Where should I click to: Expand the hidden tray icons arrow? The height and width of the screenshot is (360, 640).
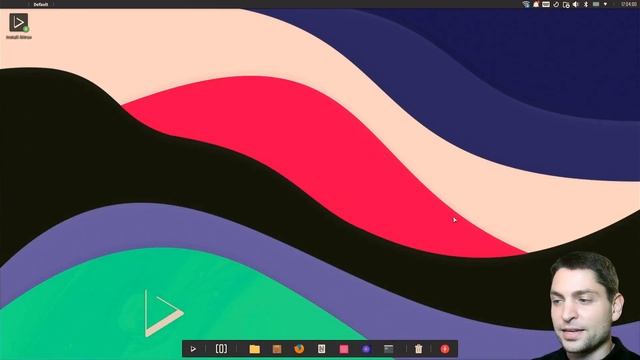605,4
